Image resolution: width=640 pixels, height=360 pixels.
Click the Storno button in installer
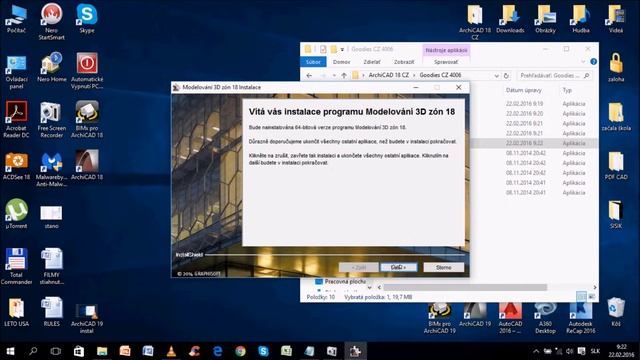(x=443, y=267)
